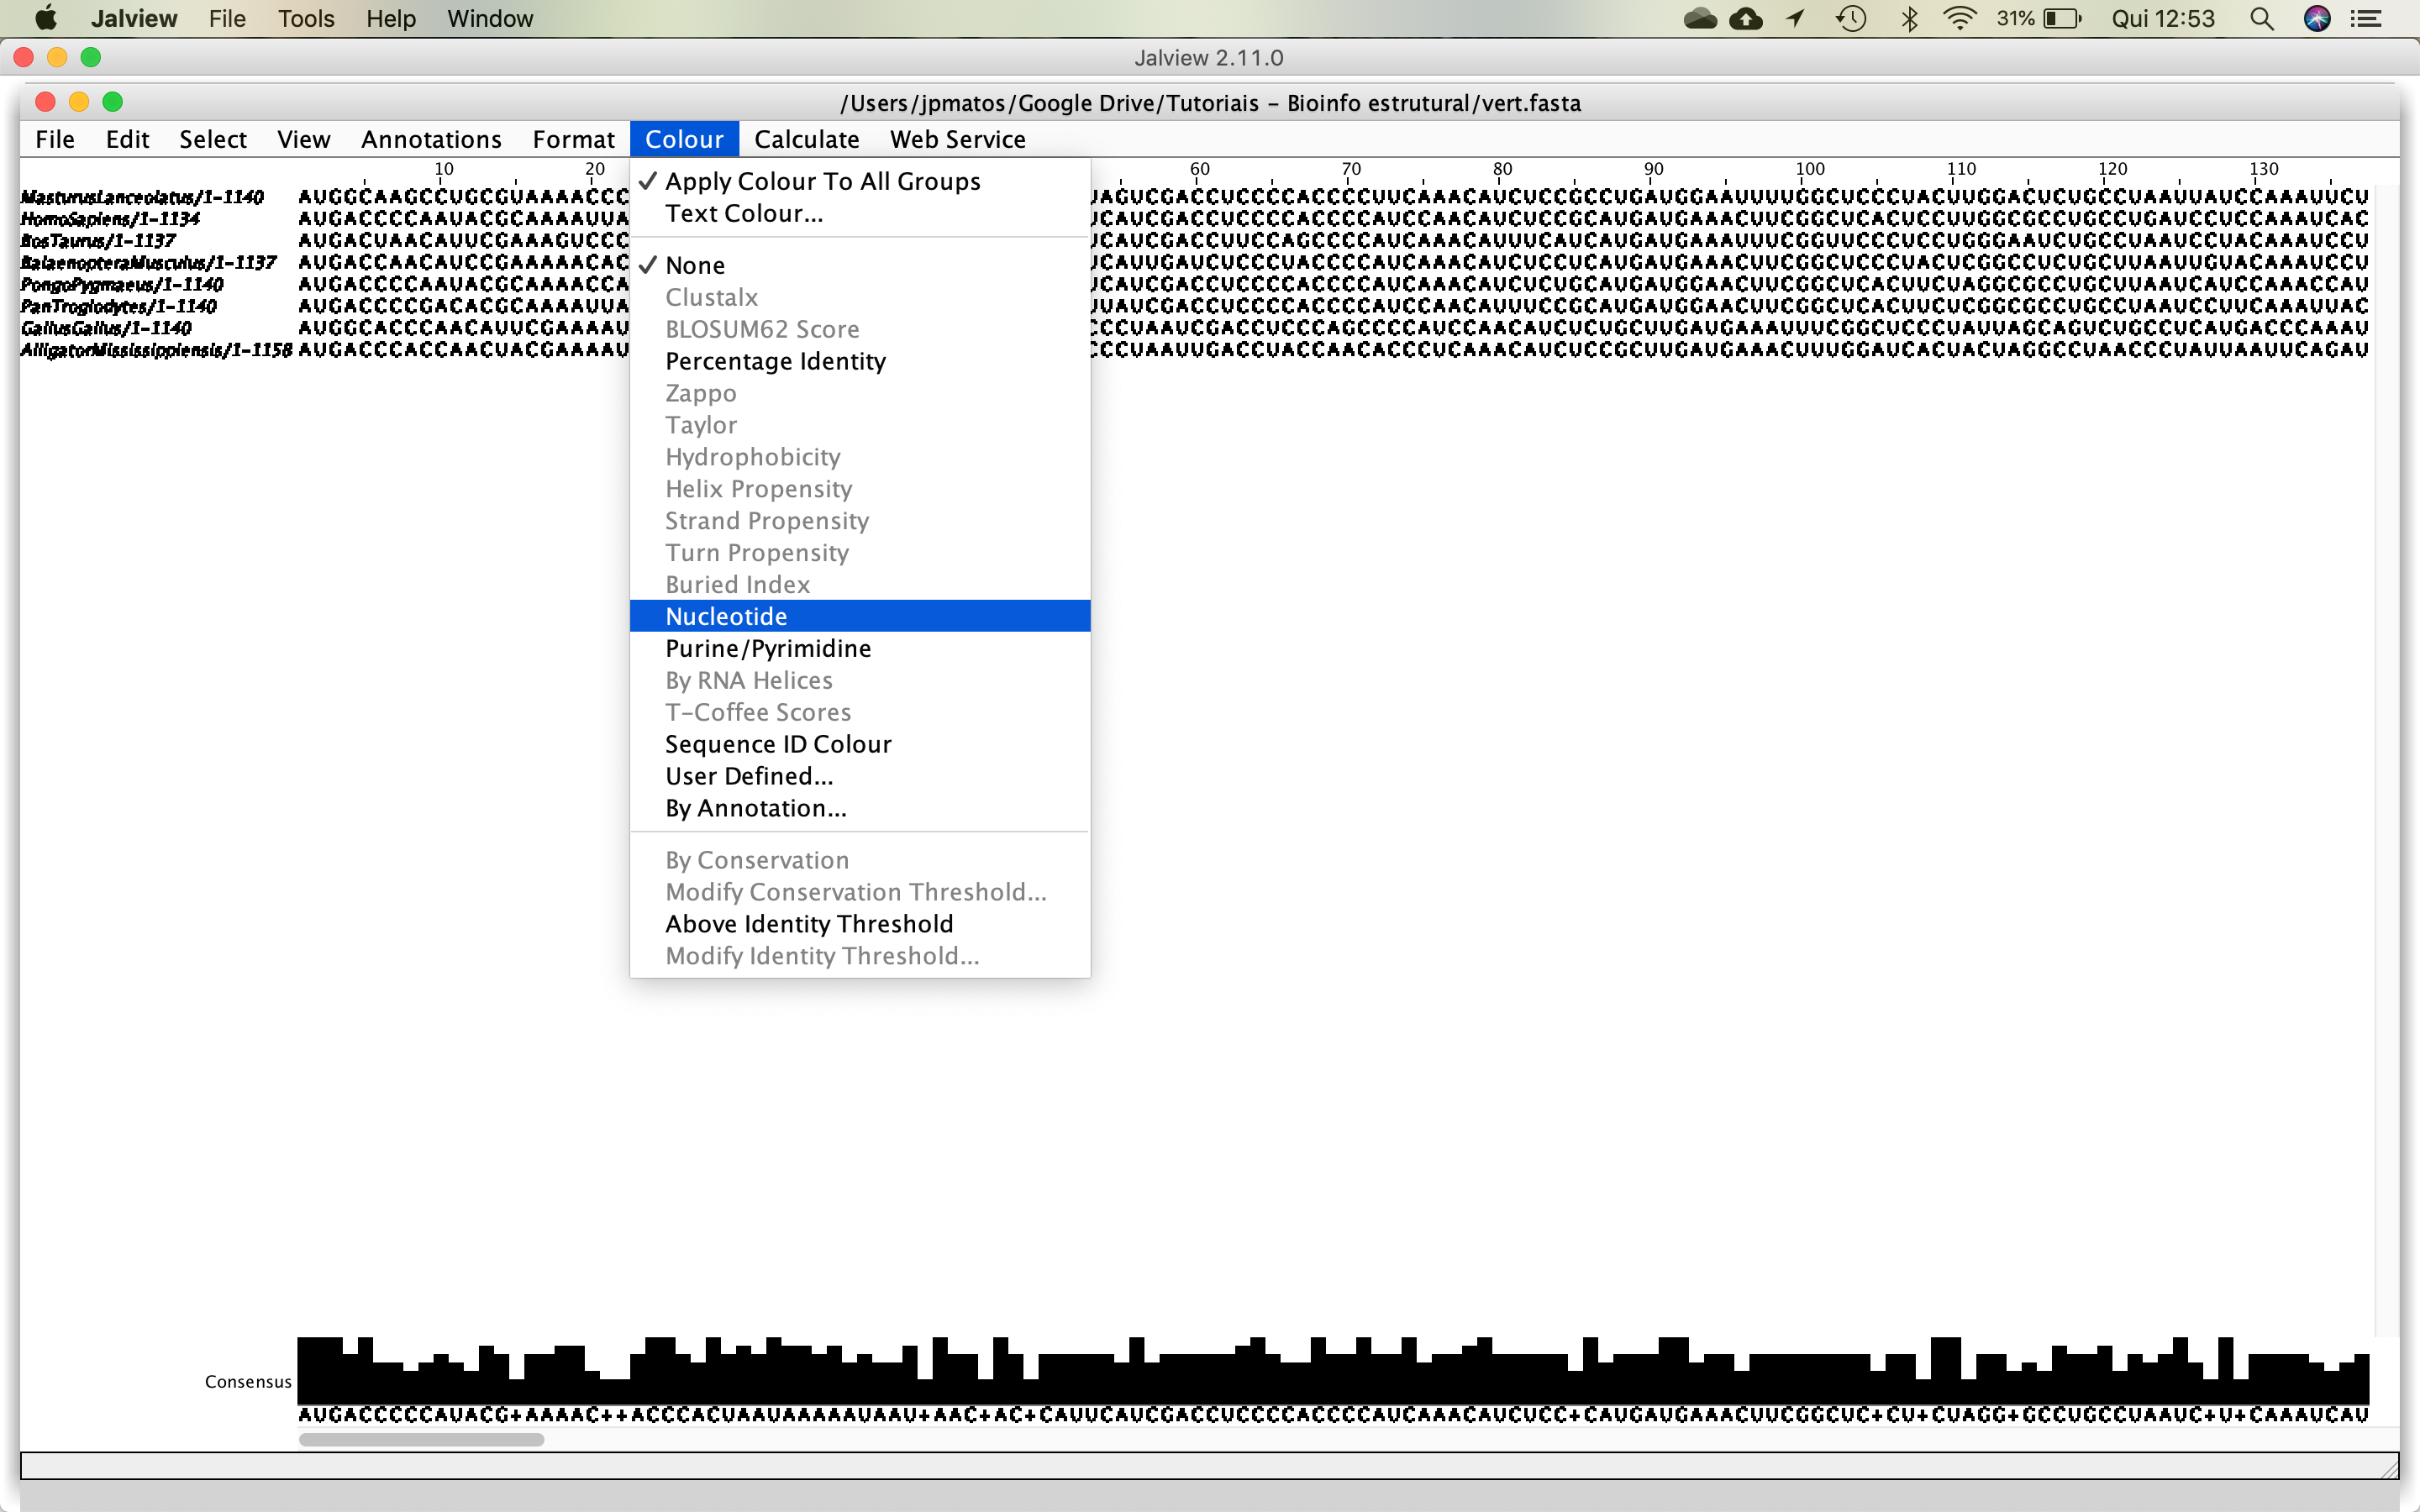Click the consensus sequence text row
Screen dimensions: 2420x1512
[x=1333, y=1415]
